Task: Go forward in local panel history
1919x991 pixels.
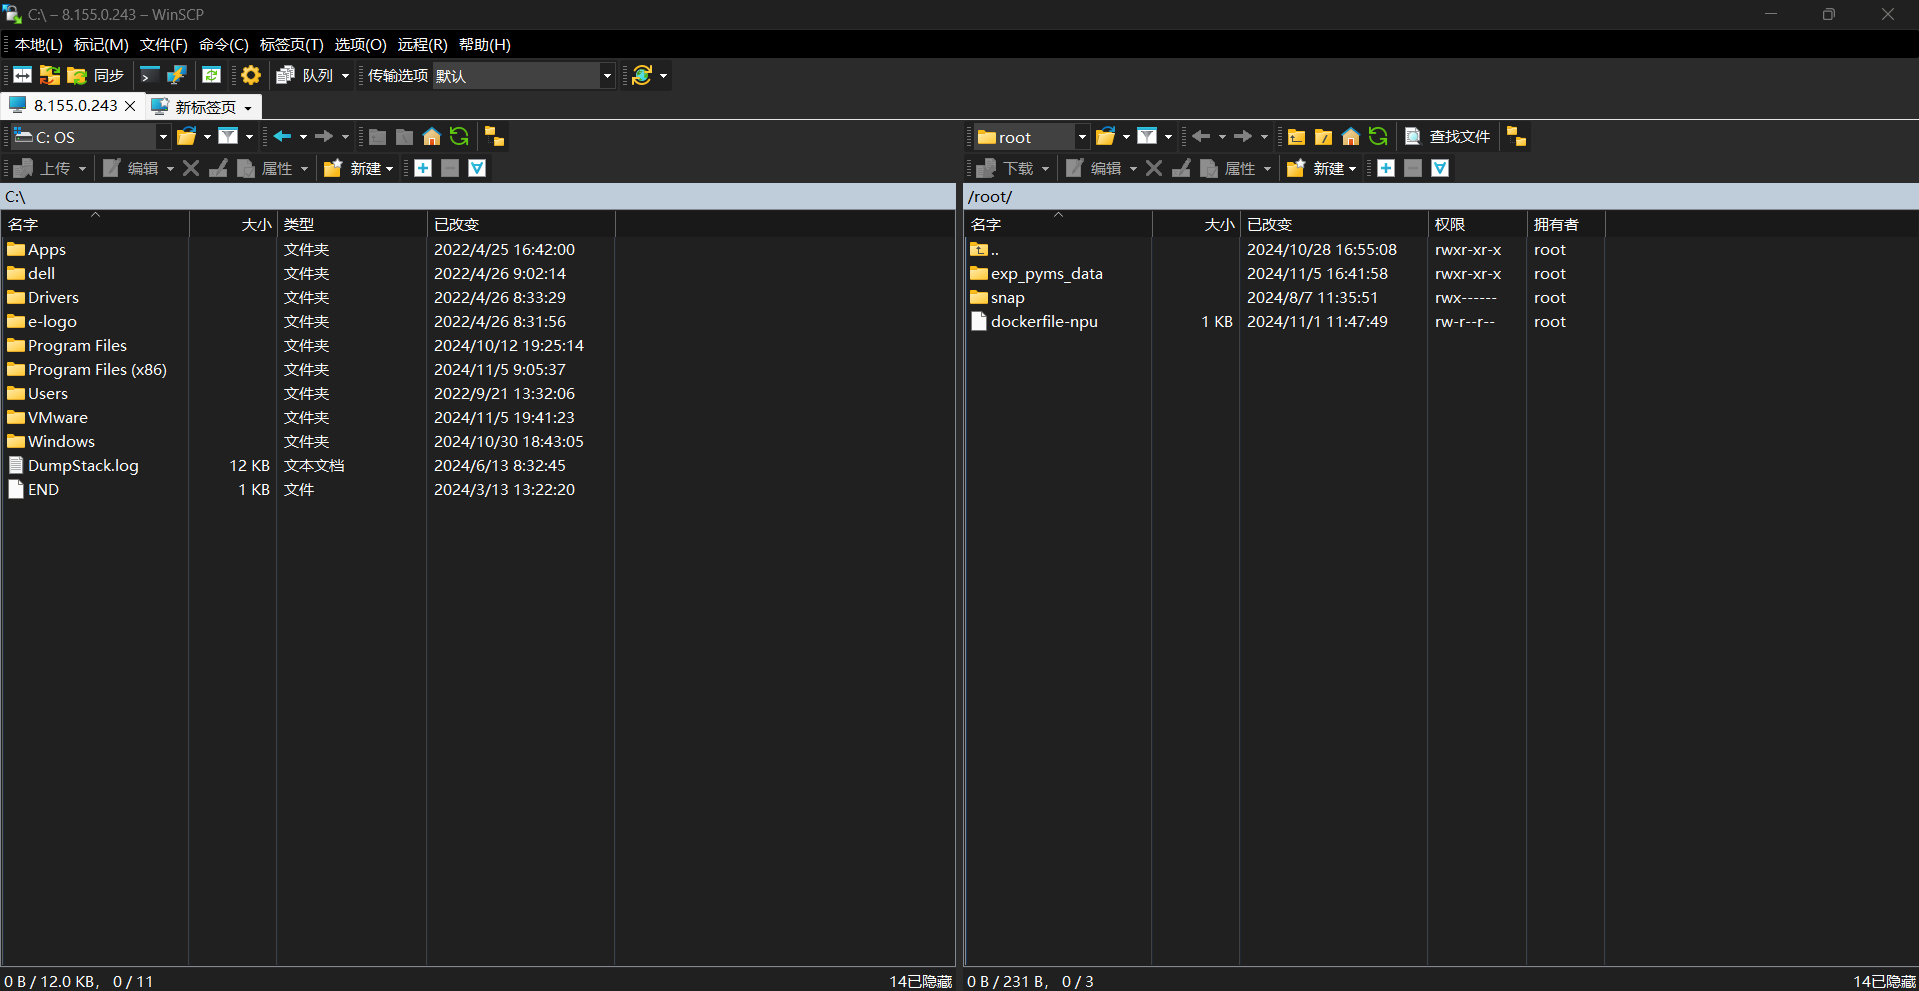Action: coord(324,137)
